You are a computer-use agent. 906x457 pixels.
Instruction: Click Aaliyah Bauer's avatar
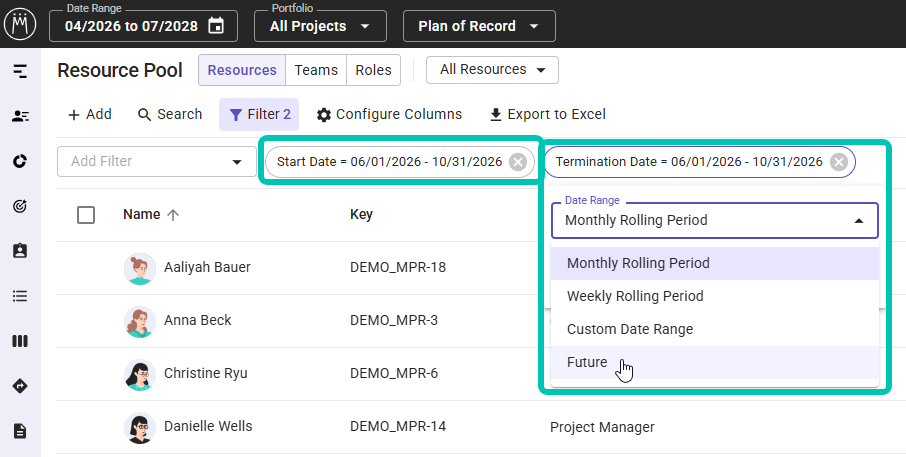click(x=140, y=269)
